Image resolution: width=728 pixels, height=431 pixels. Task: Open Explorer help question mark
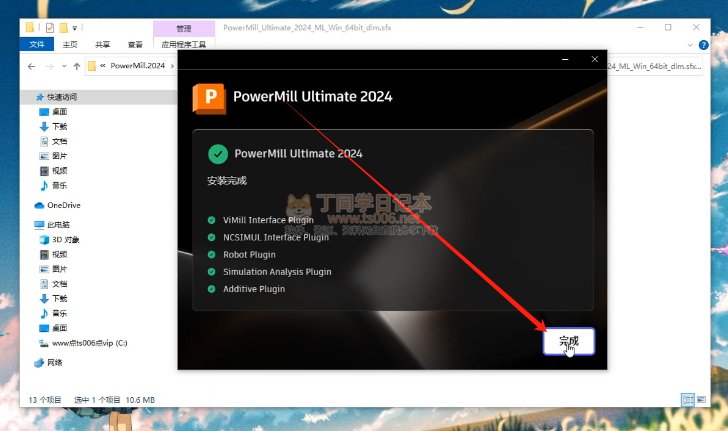[703, 45]
